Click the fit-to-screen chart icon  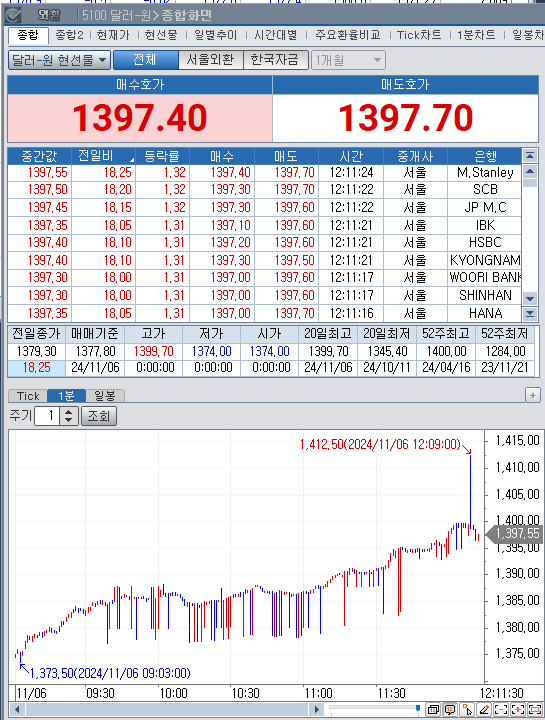pyautogui.click(x=535, y=709)
